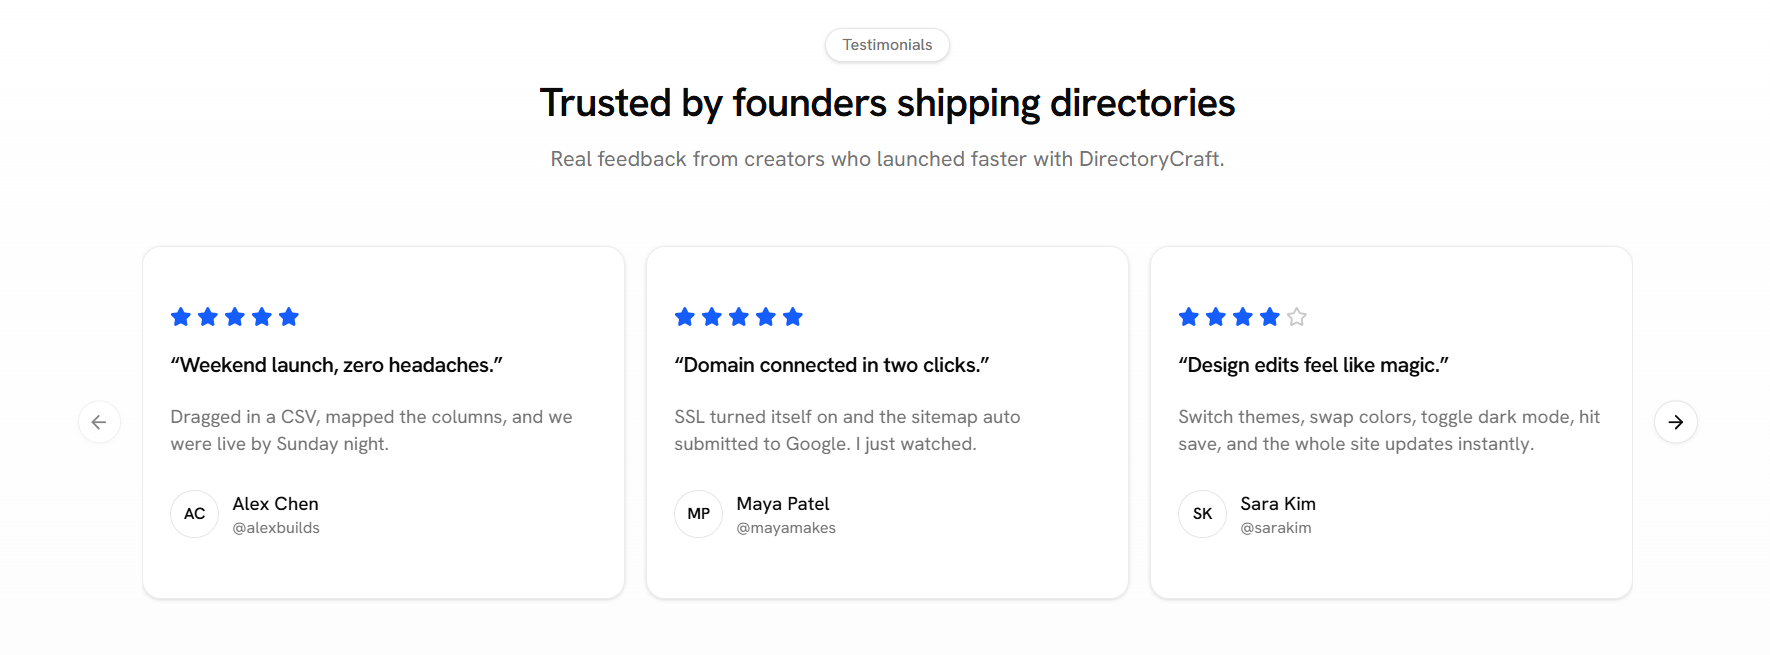Click the previous testimonial arrow button
Image resolution: width=1770 pixels, height=655 pixels.
99,422
